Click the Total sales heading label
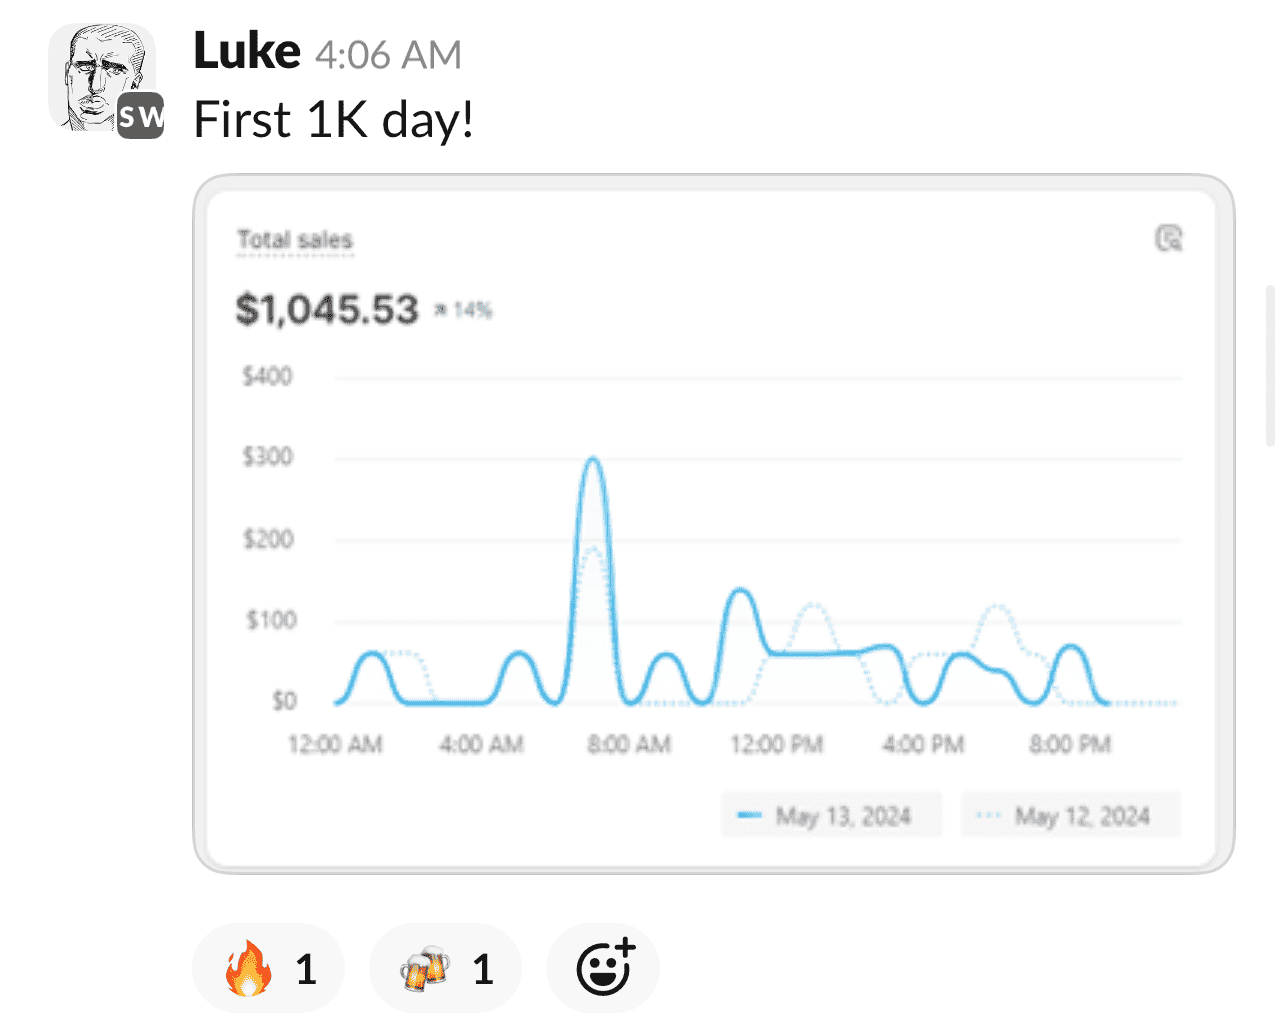Screen dimensions: 1284x1034 coord(295,240)
